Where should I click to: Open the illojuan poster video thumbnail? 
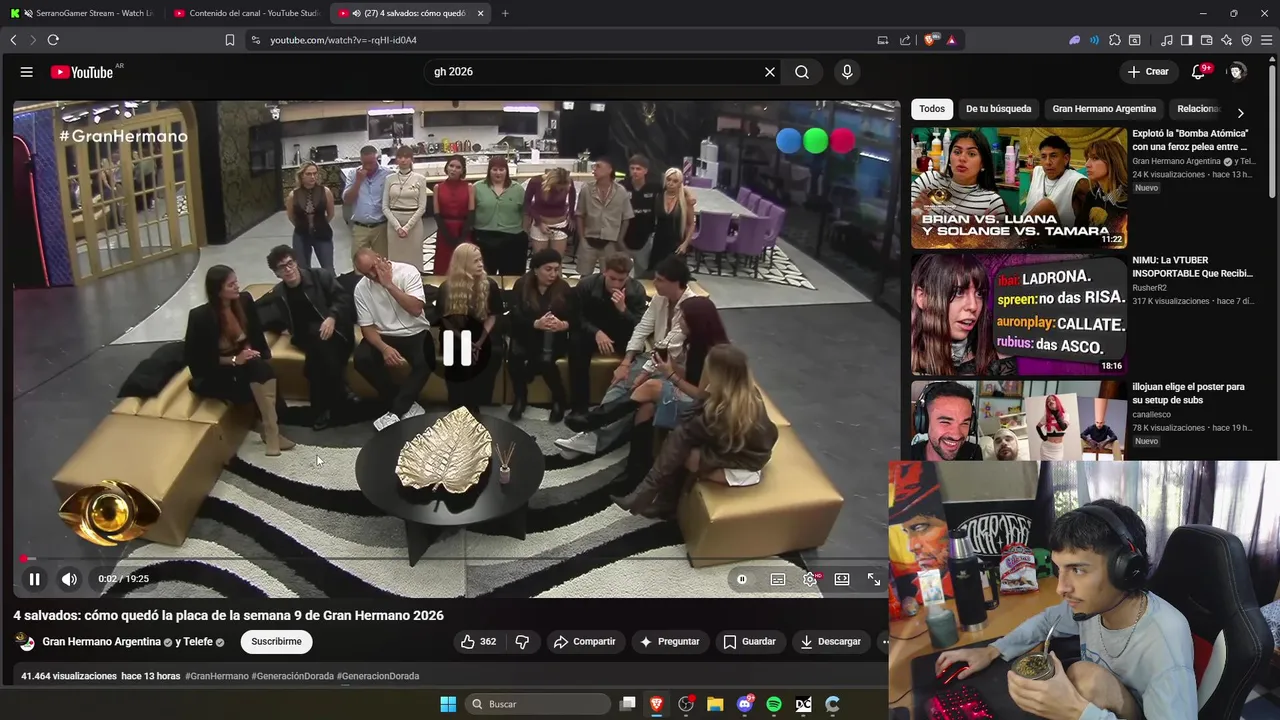click(1019, 420)
